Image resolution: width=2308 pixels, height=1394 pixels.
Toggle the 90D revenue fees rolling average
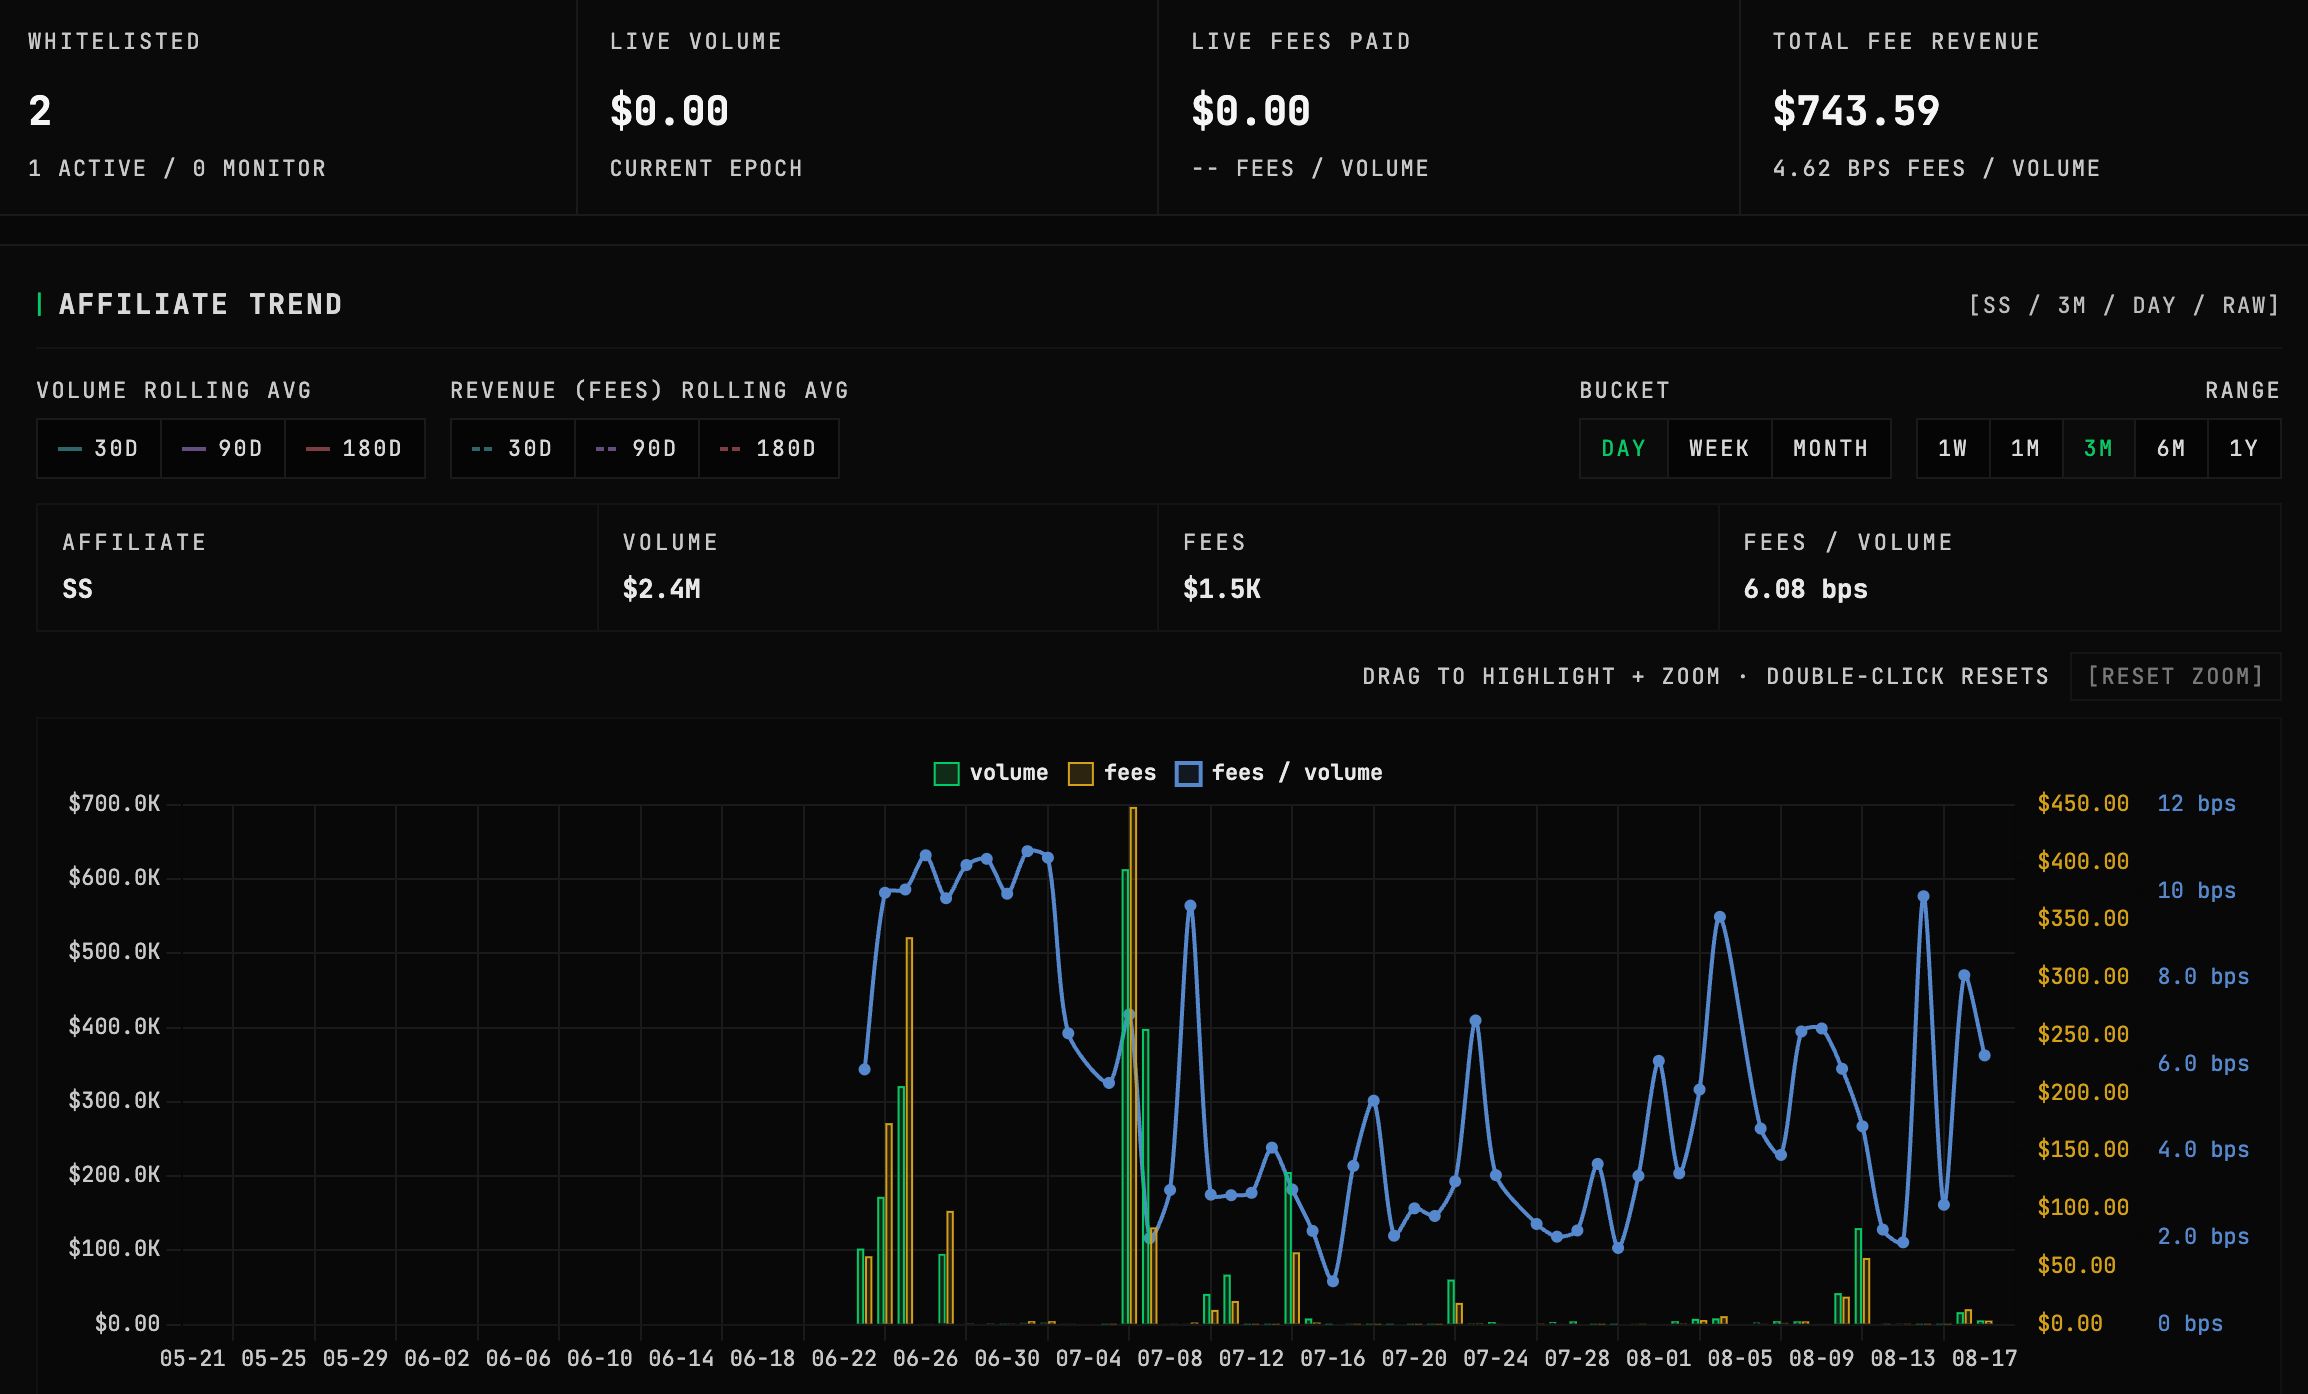tap(637, 449)
